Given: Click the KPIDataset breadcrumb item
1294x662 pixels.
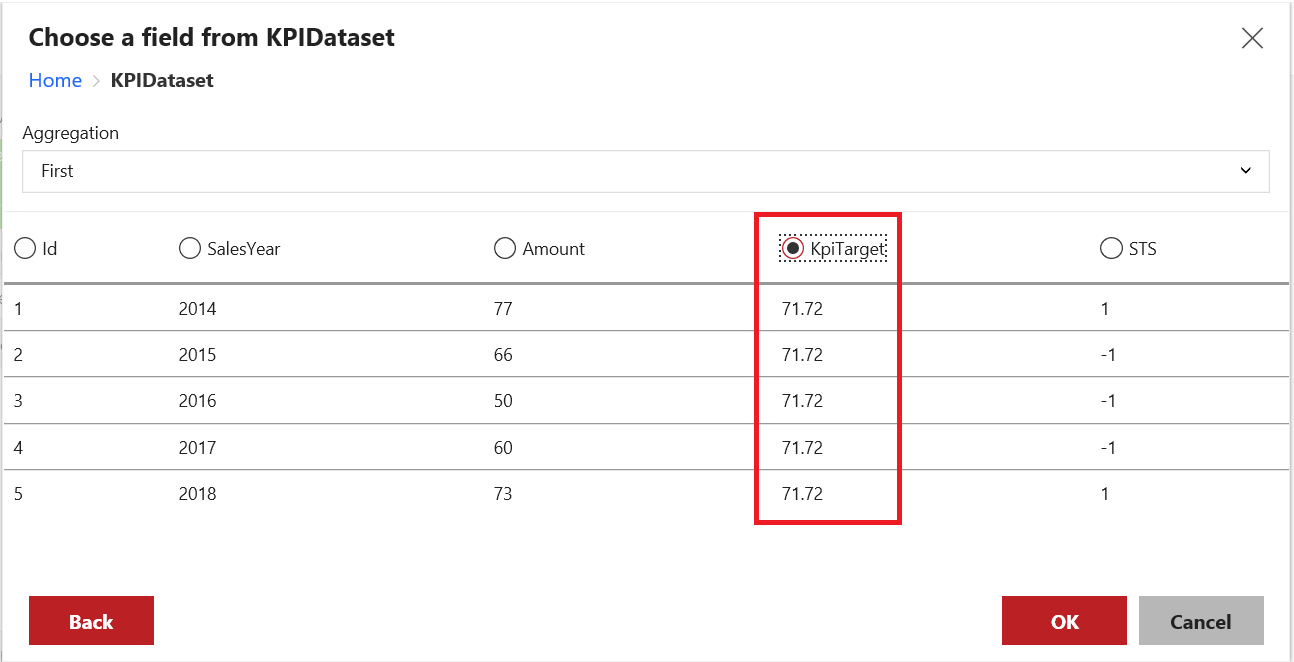Looking at the screenshot, I should click(x=162, y=81).
